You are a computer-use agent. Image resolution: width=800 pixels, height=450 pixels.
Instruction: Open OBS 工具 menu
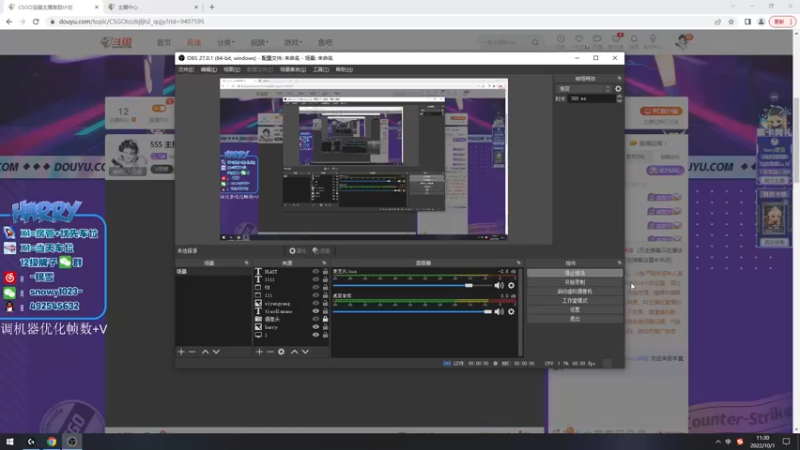pos(320,69)
